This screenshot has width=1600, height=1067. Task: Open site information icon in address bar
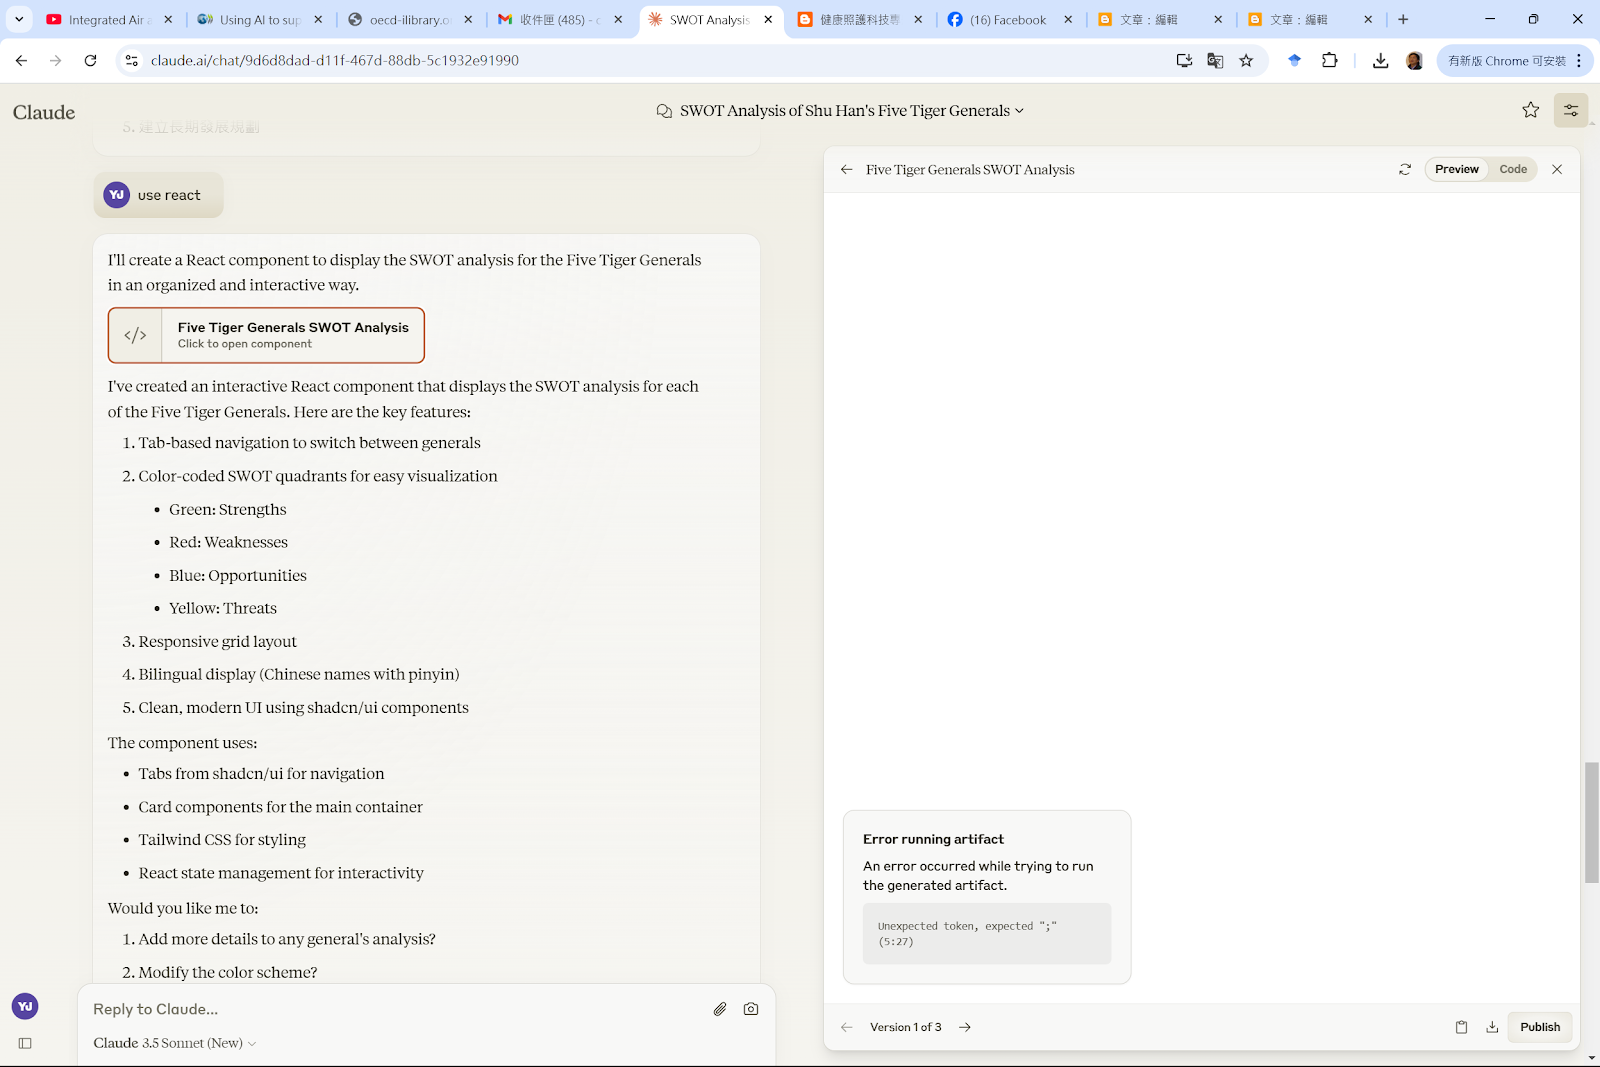(131, 60)
